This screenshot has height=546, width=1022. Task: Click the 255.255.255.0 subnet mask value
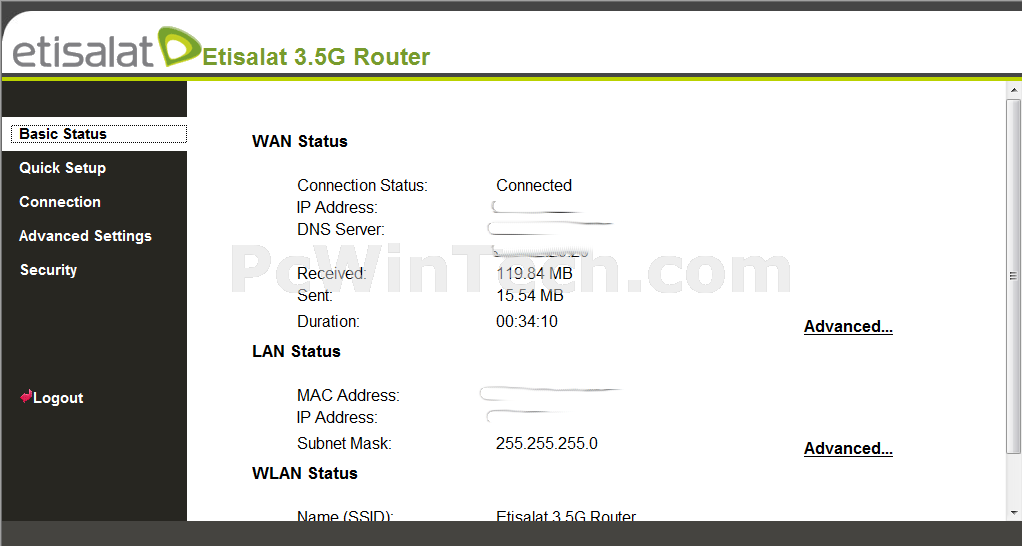pyautogui.click(x=546, y=444)
